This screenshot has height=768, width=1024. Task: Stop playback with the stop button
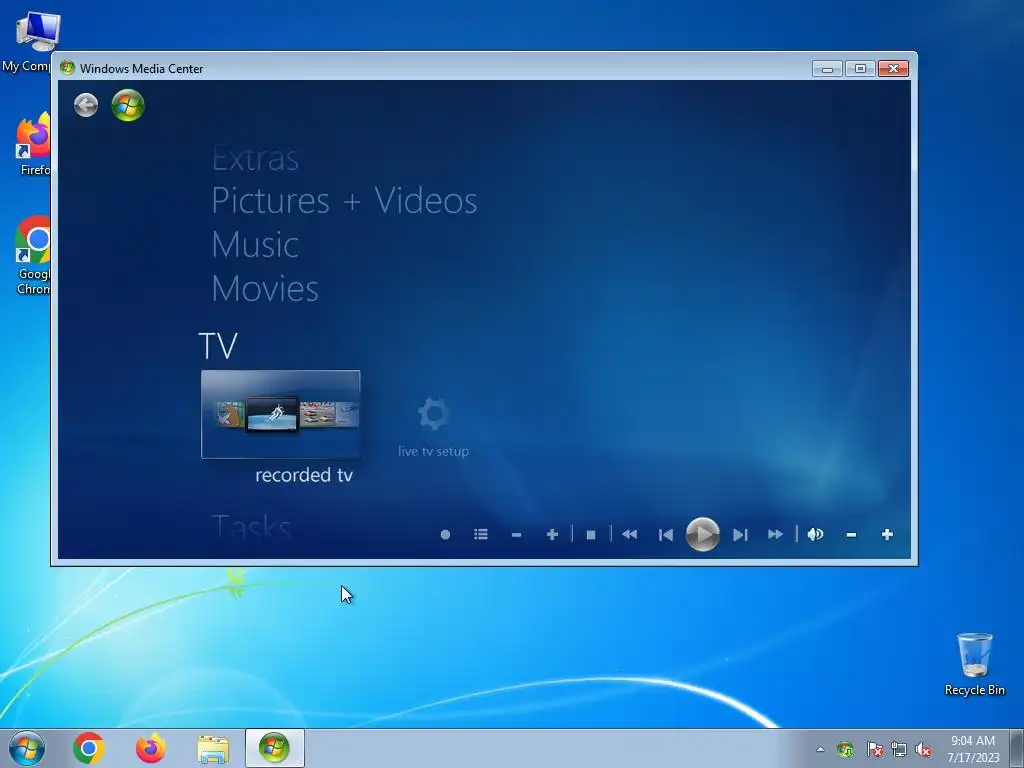coord(591,535)
